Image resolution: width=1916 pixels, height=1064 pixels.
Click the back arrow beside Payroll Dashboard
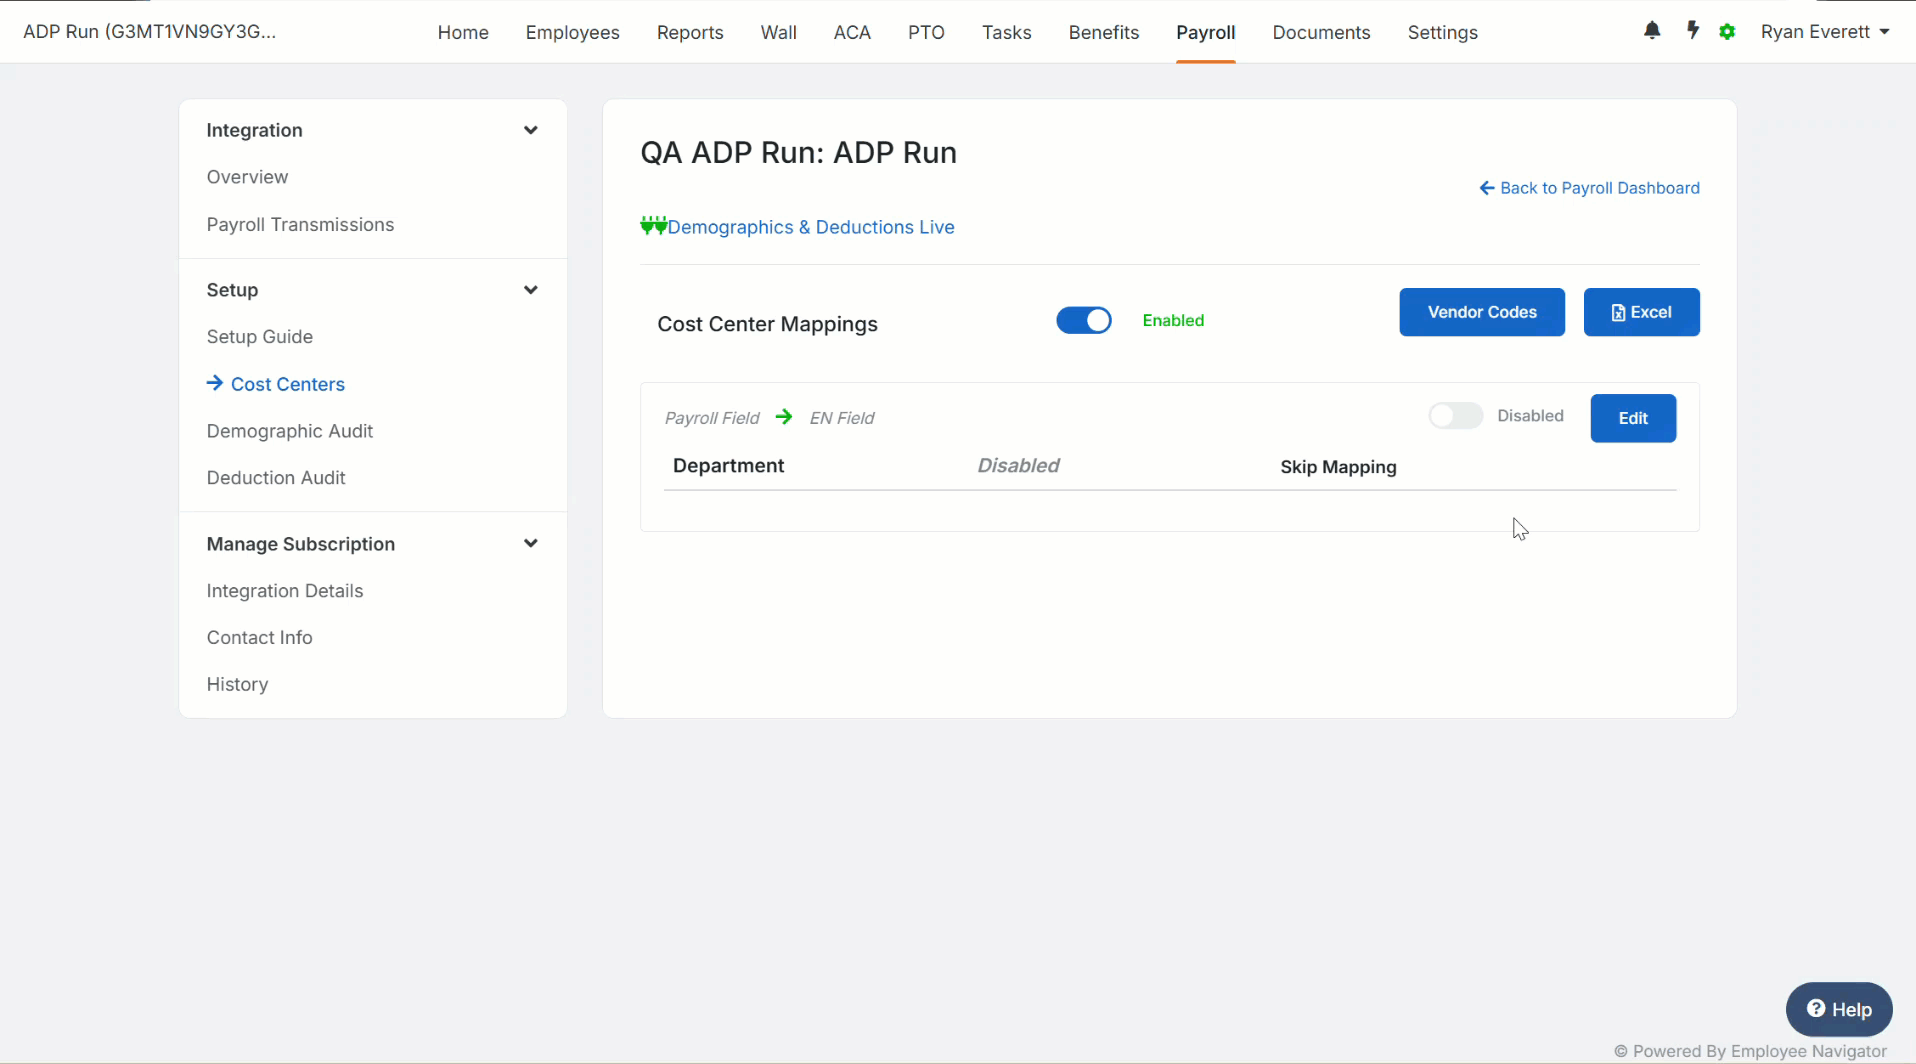pyautogui.click(x=1487, y=188)
